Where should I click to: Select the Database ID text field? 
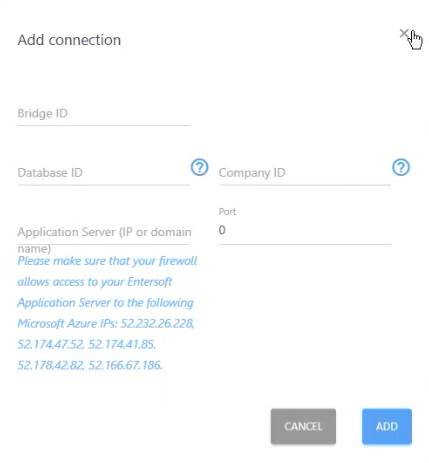(104, 173)
